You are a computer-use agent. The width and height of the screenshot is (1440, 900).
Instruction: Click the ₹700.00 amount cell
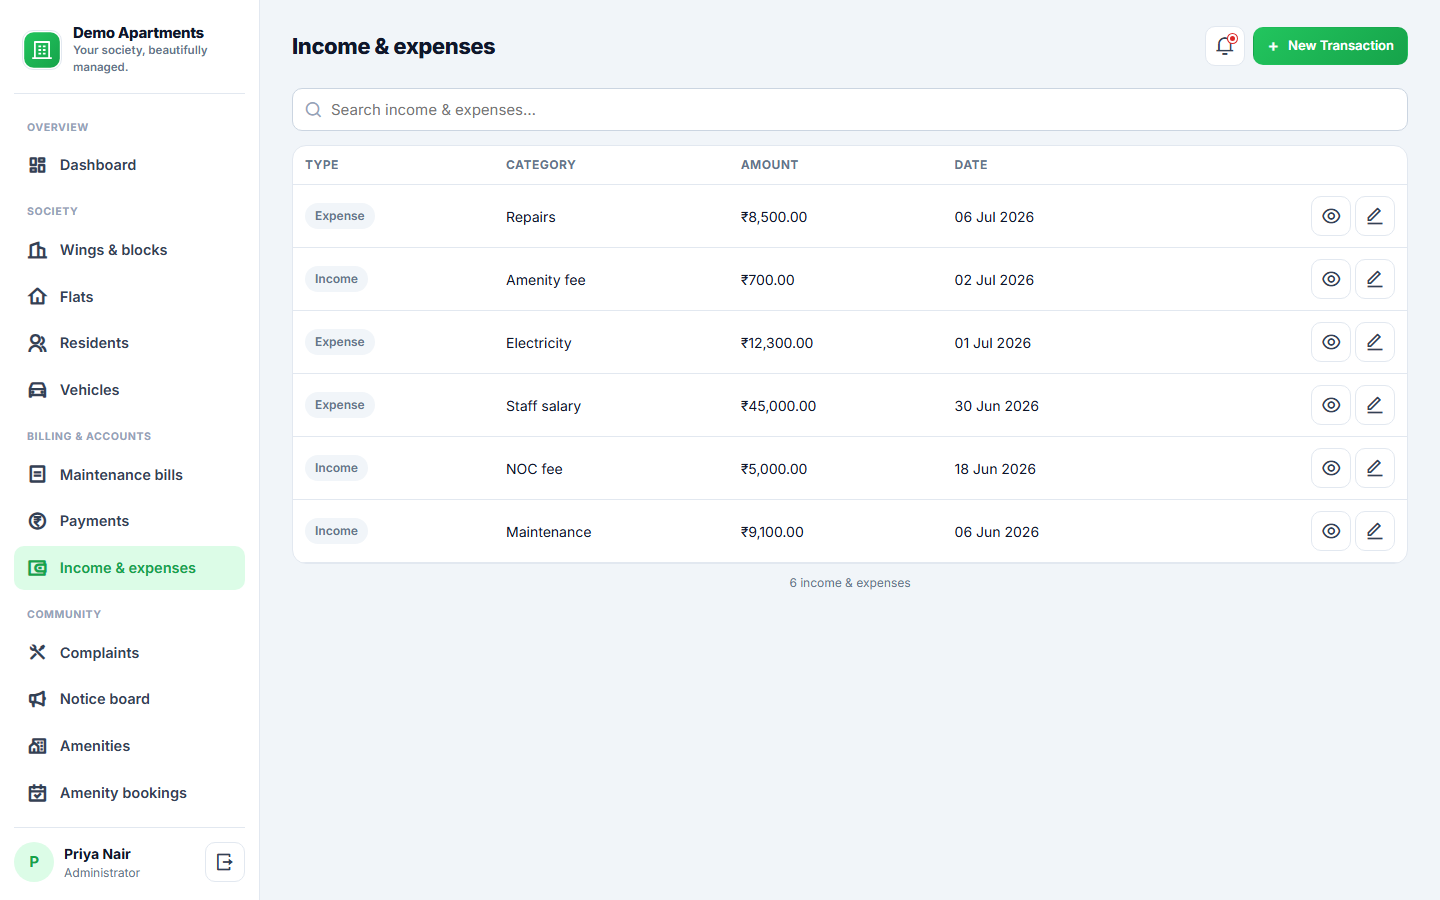(x=768, y=280)
